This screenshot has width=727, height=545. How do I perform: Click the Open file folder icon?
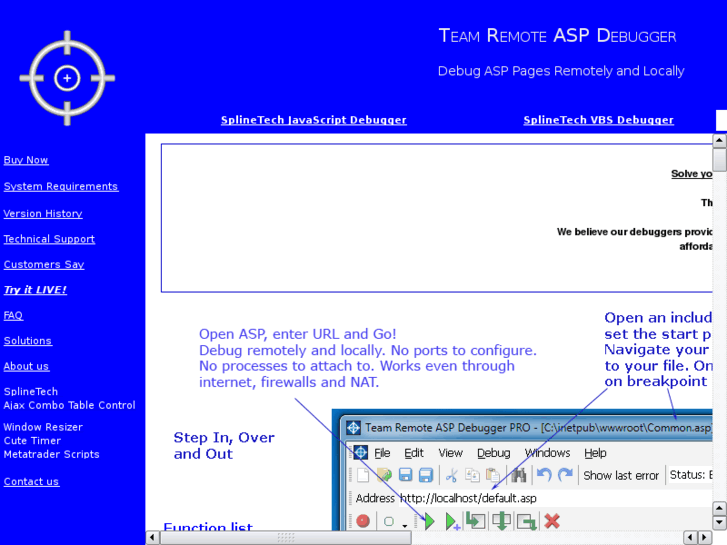tap(384, 475)
